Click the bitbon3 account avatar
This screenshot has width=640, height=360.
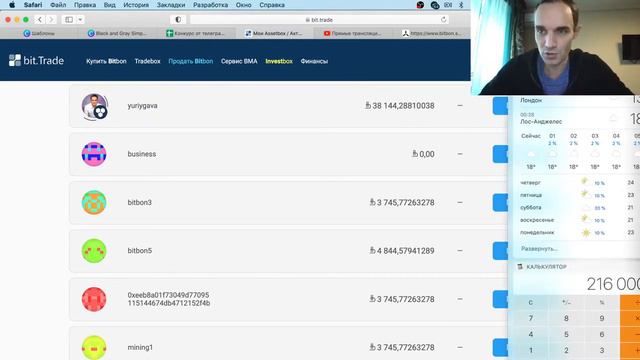point(94,202)
